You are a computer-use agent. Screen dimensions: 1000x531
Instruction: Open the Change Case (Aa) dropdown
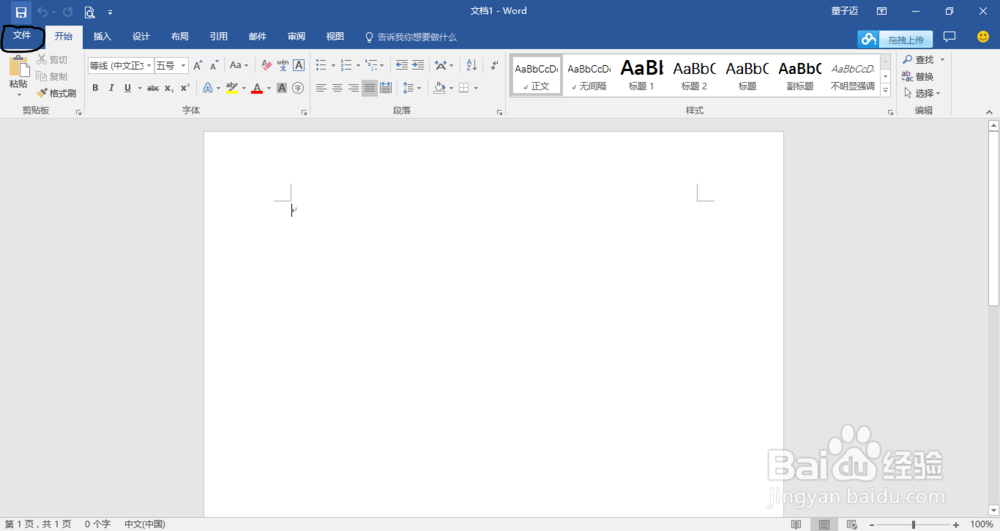pyautogui.click(x=239, y=65)
